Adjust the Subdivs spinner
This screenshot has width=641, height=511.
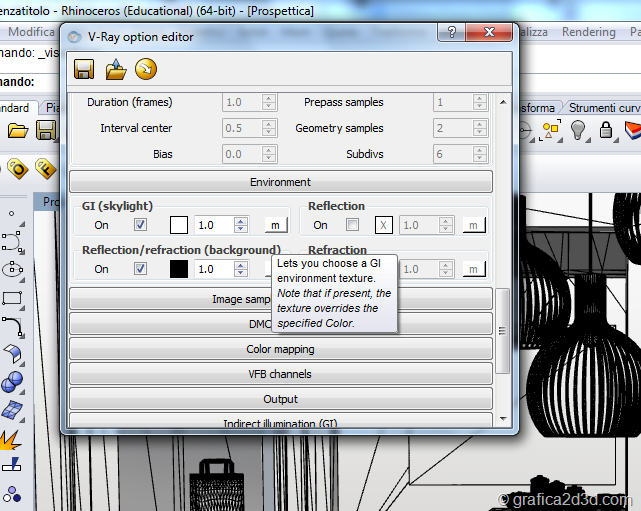pos(480,154)
